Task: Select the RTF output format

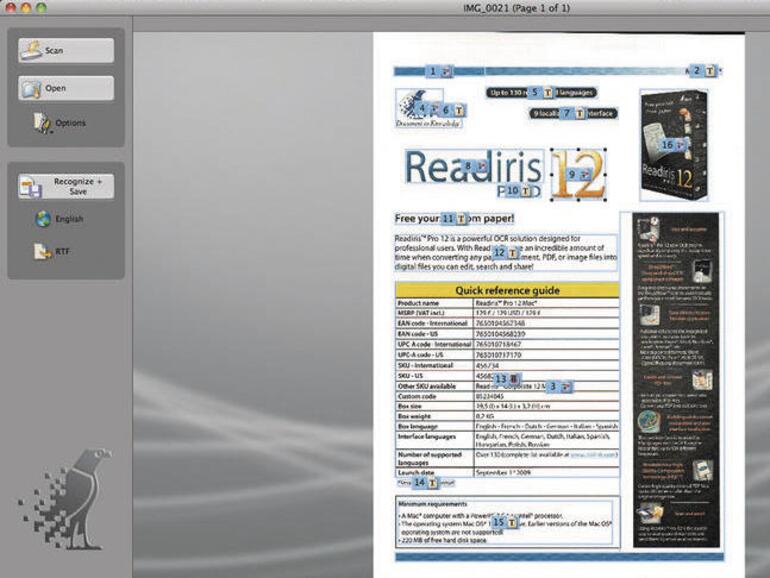Action: 52,251
